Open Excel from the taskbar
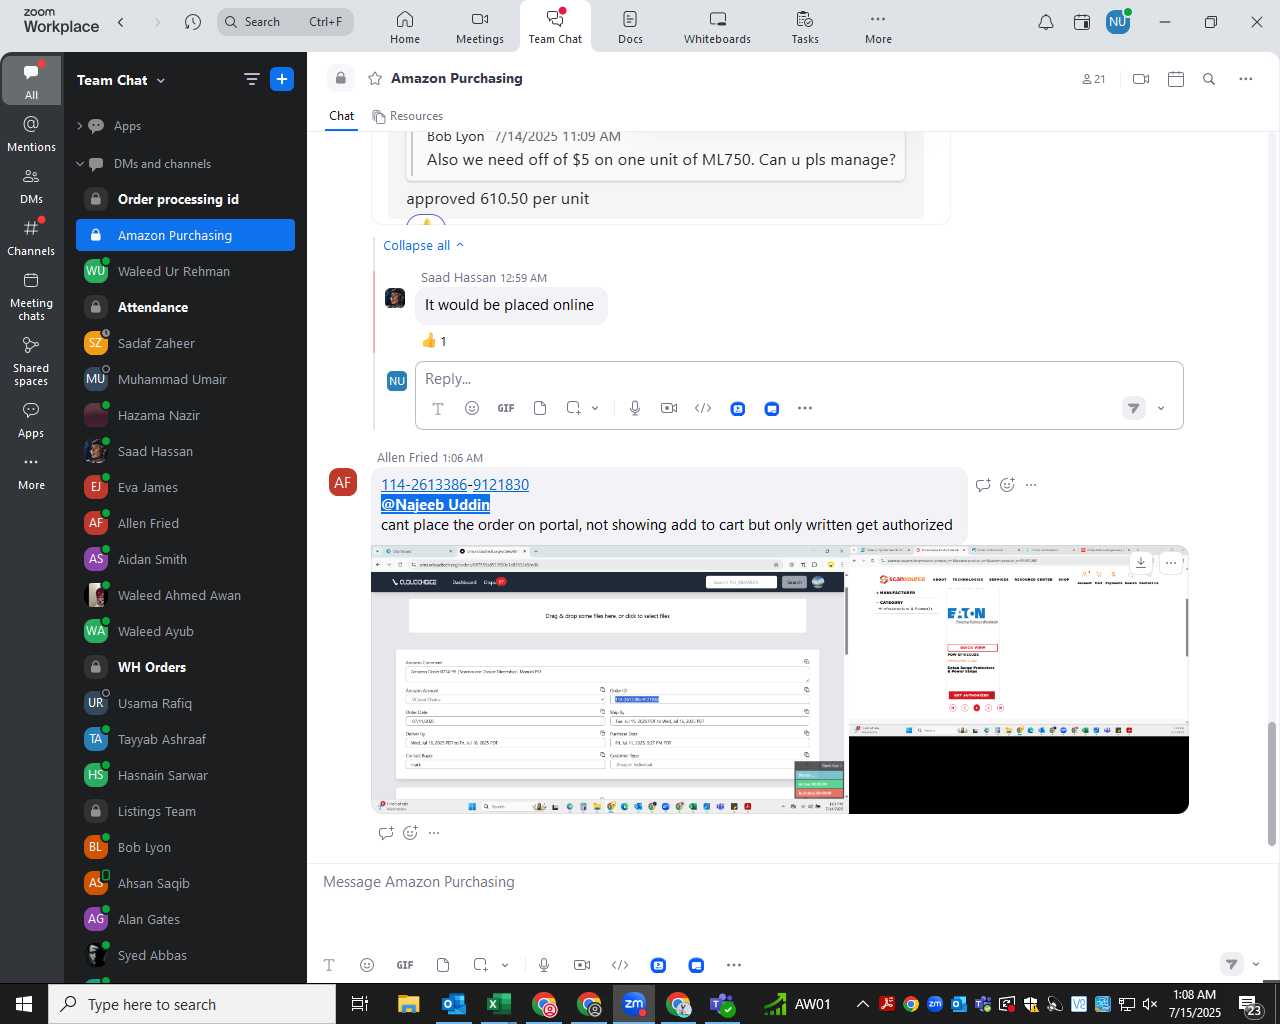The width and height of the screenshot is (1280, 1024). [498, 1004]
